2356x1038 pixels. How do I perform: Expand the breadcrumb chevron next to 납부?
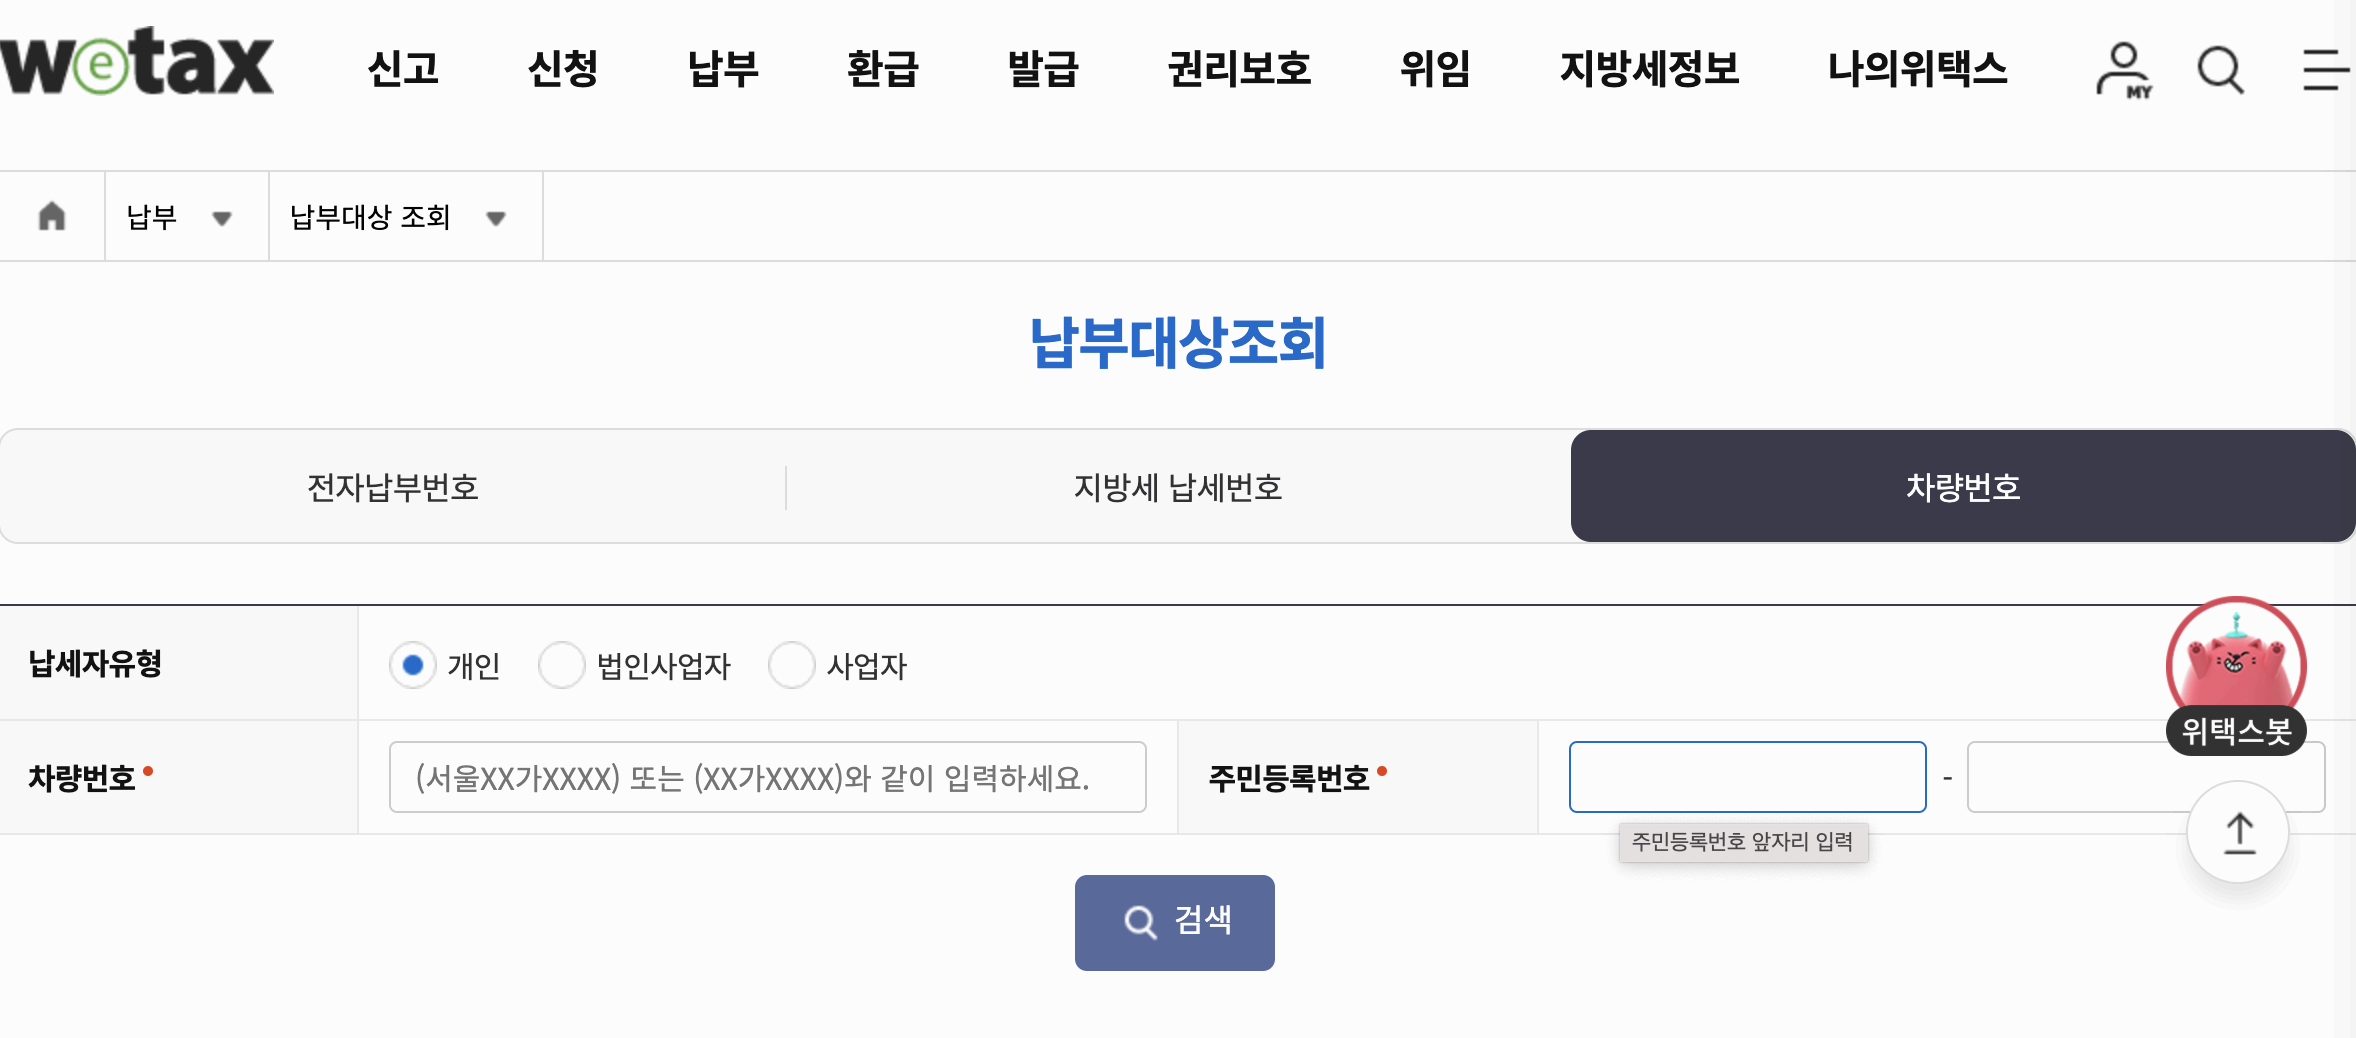pos(223,218)
